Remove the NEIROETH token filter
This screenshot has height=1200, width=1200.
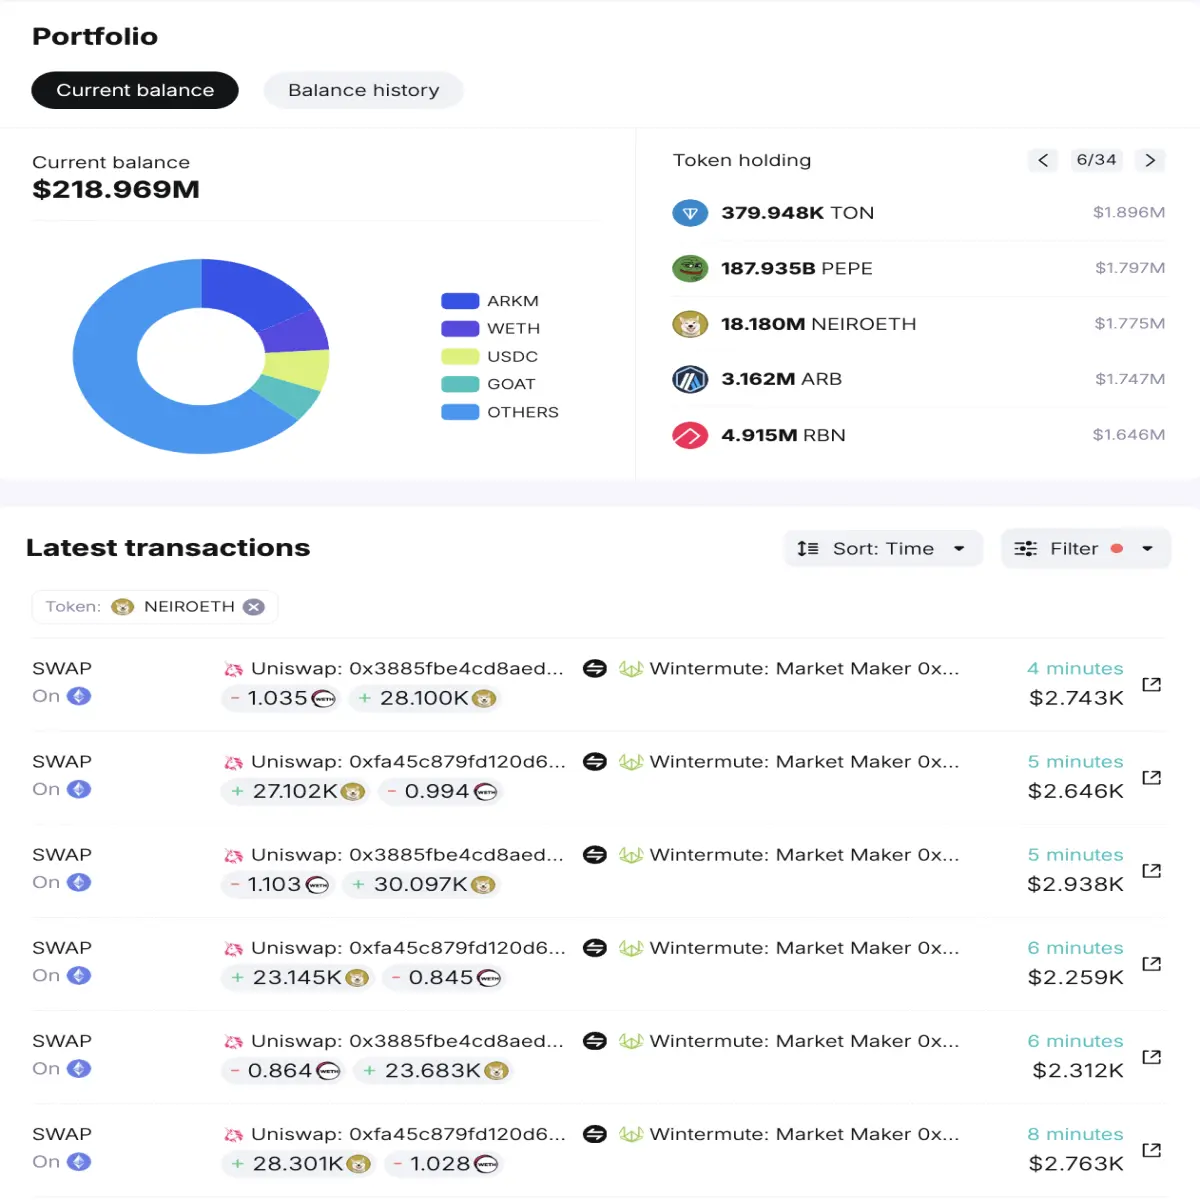tap(254, 607)
